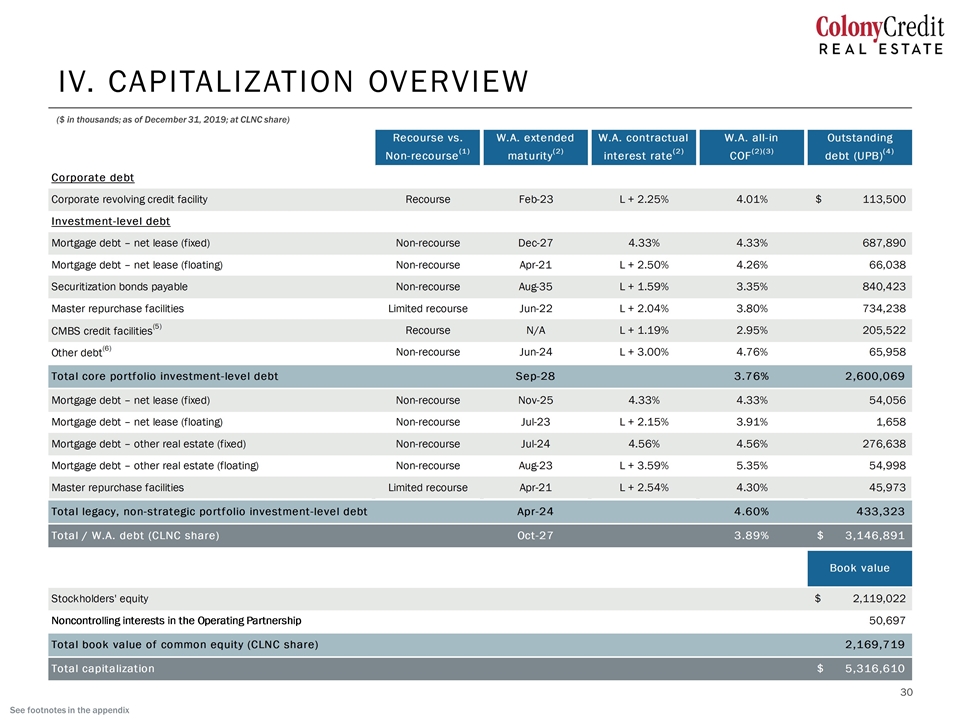Click 'Total book value of common equity' label
The width and height of the screenshot is (960, 720).
click(x=184, y=645)
